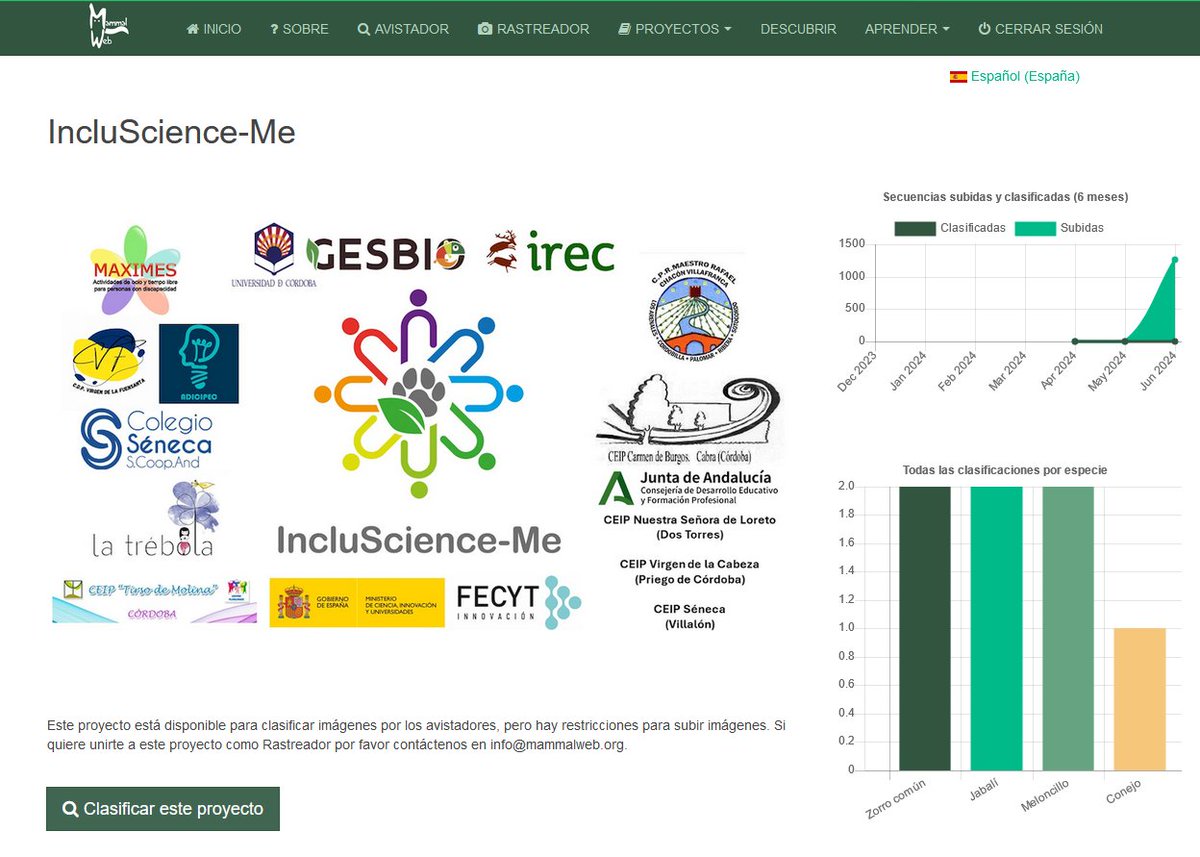Viewport: 1200px width, 857px height.
Task: Click the 'CEIP Séneca (Villalón)' text
Action: [690, 616]
